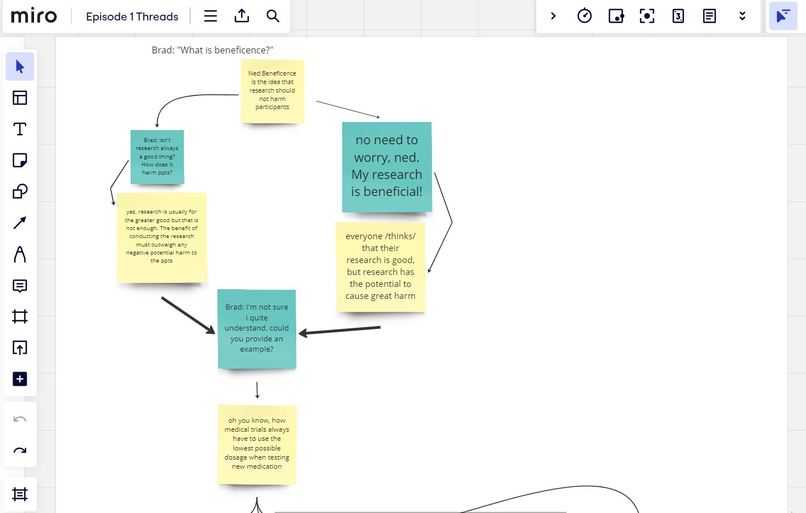Choose the Select cursor tool
Image resolution: width=806 pixels, height=513 pixels.
(20, 66)
